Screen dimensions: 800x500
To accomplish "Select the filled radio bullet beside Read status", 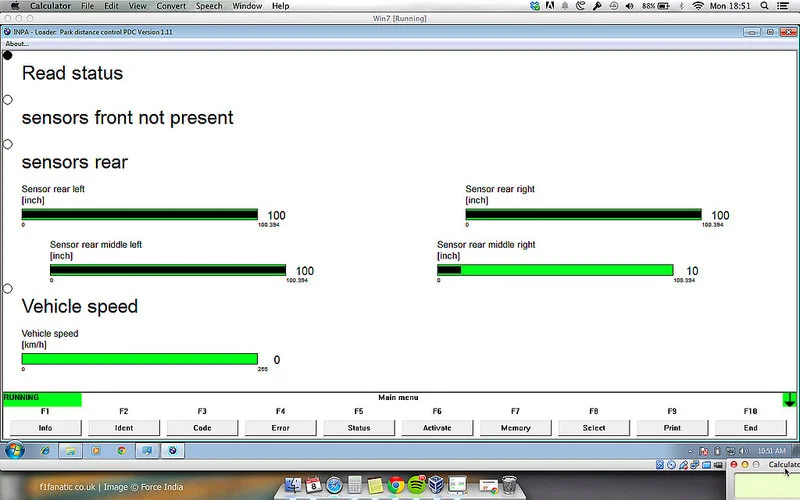I will 8,55.
